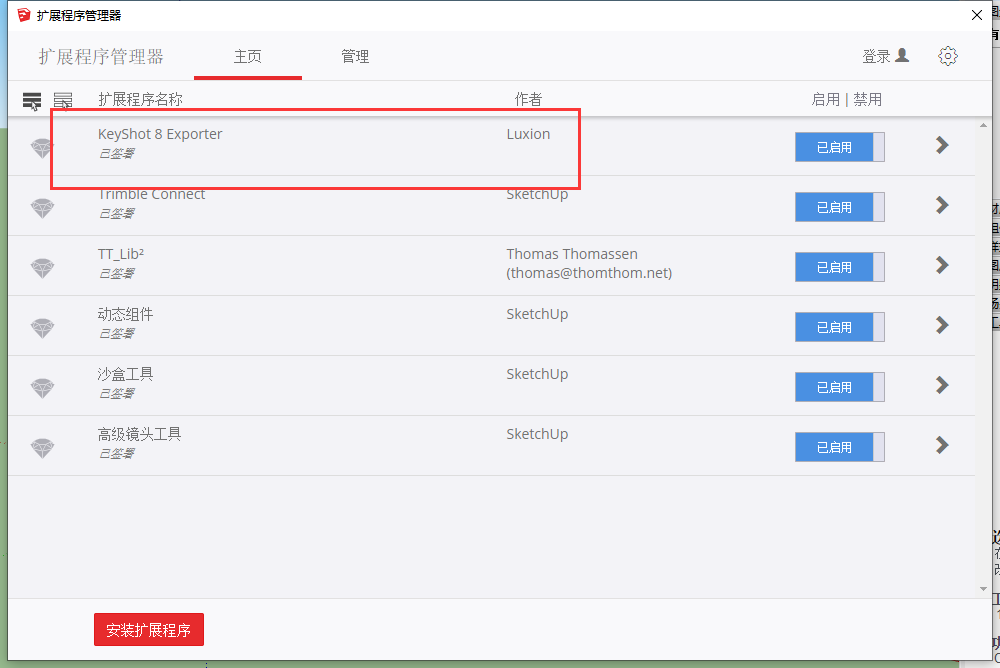Toggle 已启用 switch for Trimble Connect

(839, 207)
